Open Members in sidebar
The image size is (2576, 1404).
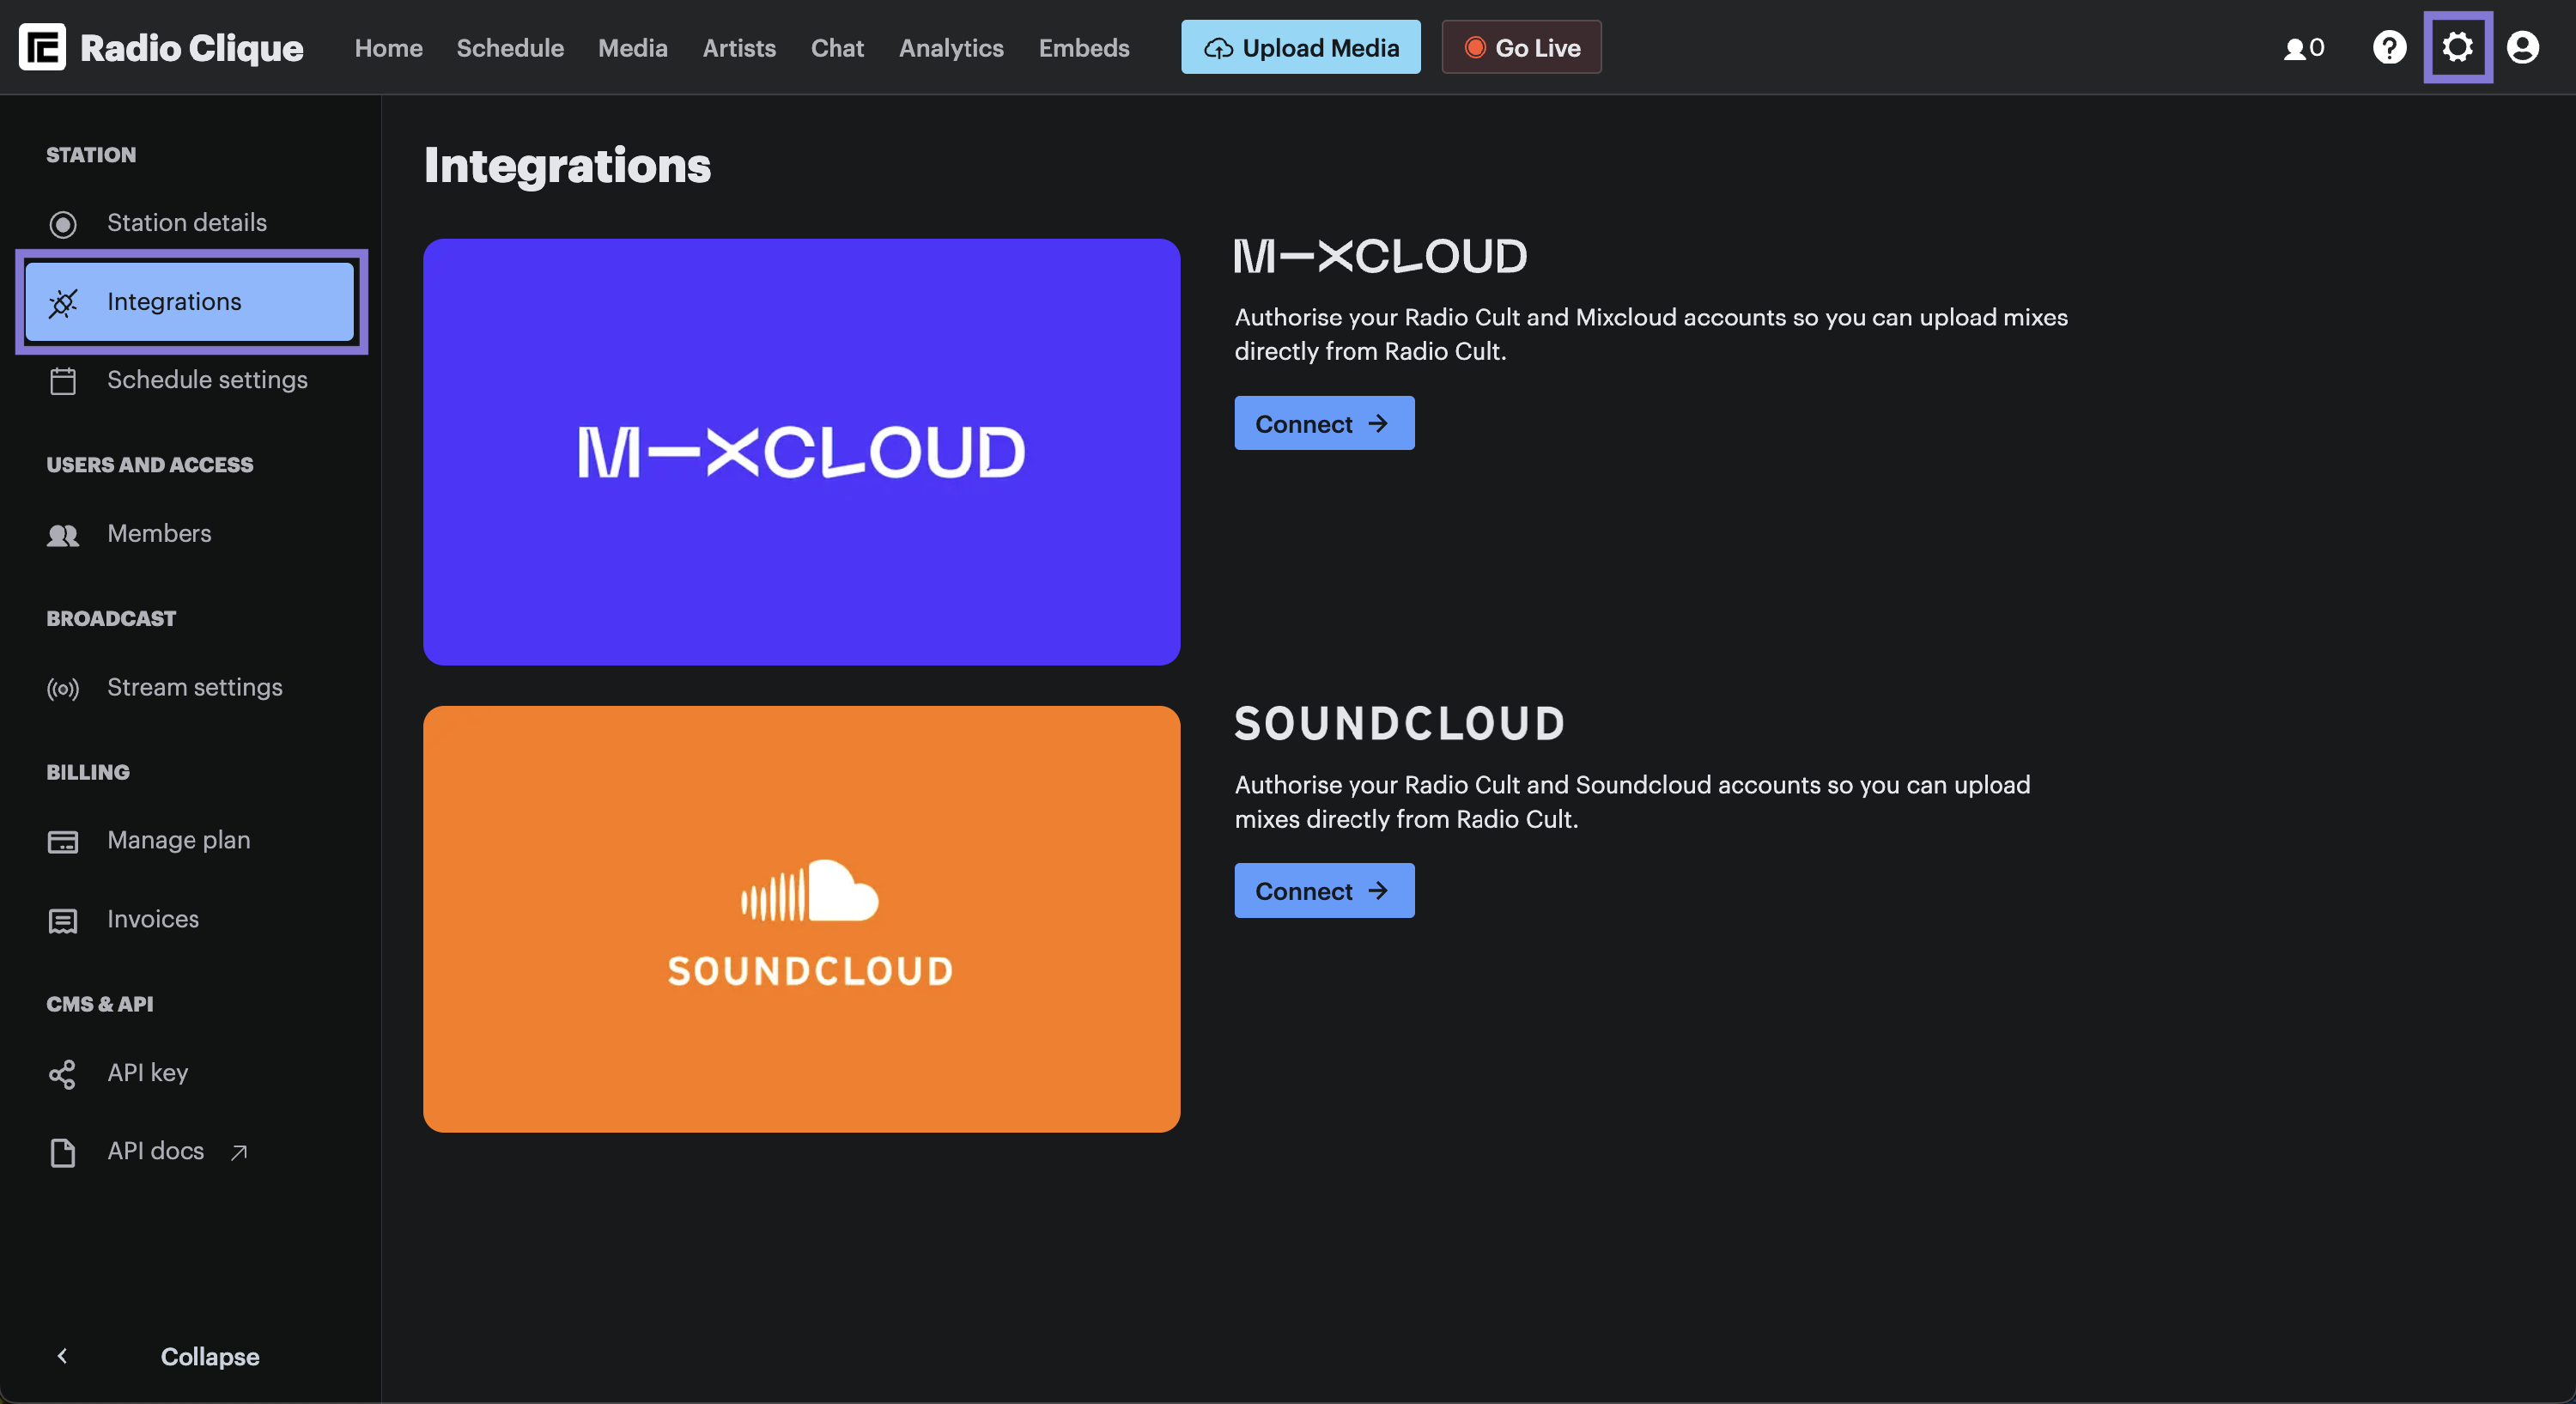tap(189, 534)
